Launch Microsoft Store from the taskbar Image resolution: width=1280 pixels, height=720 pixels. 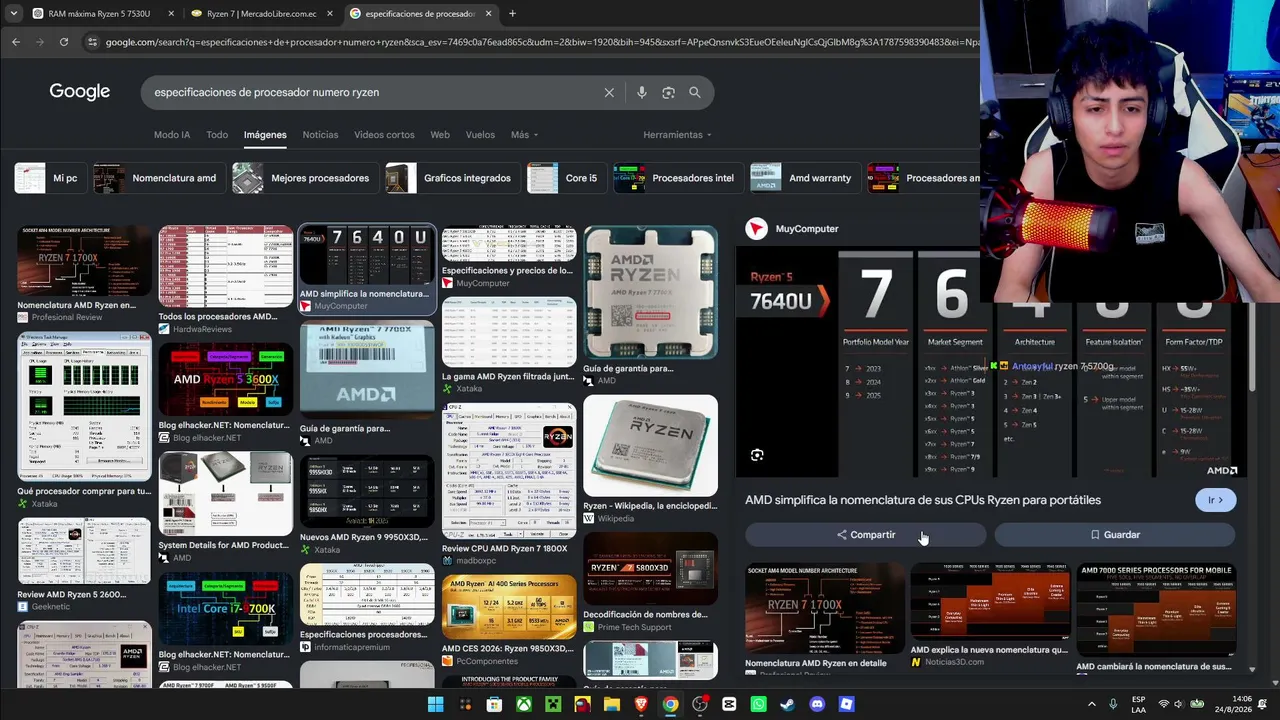494,705
